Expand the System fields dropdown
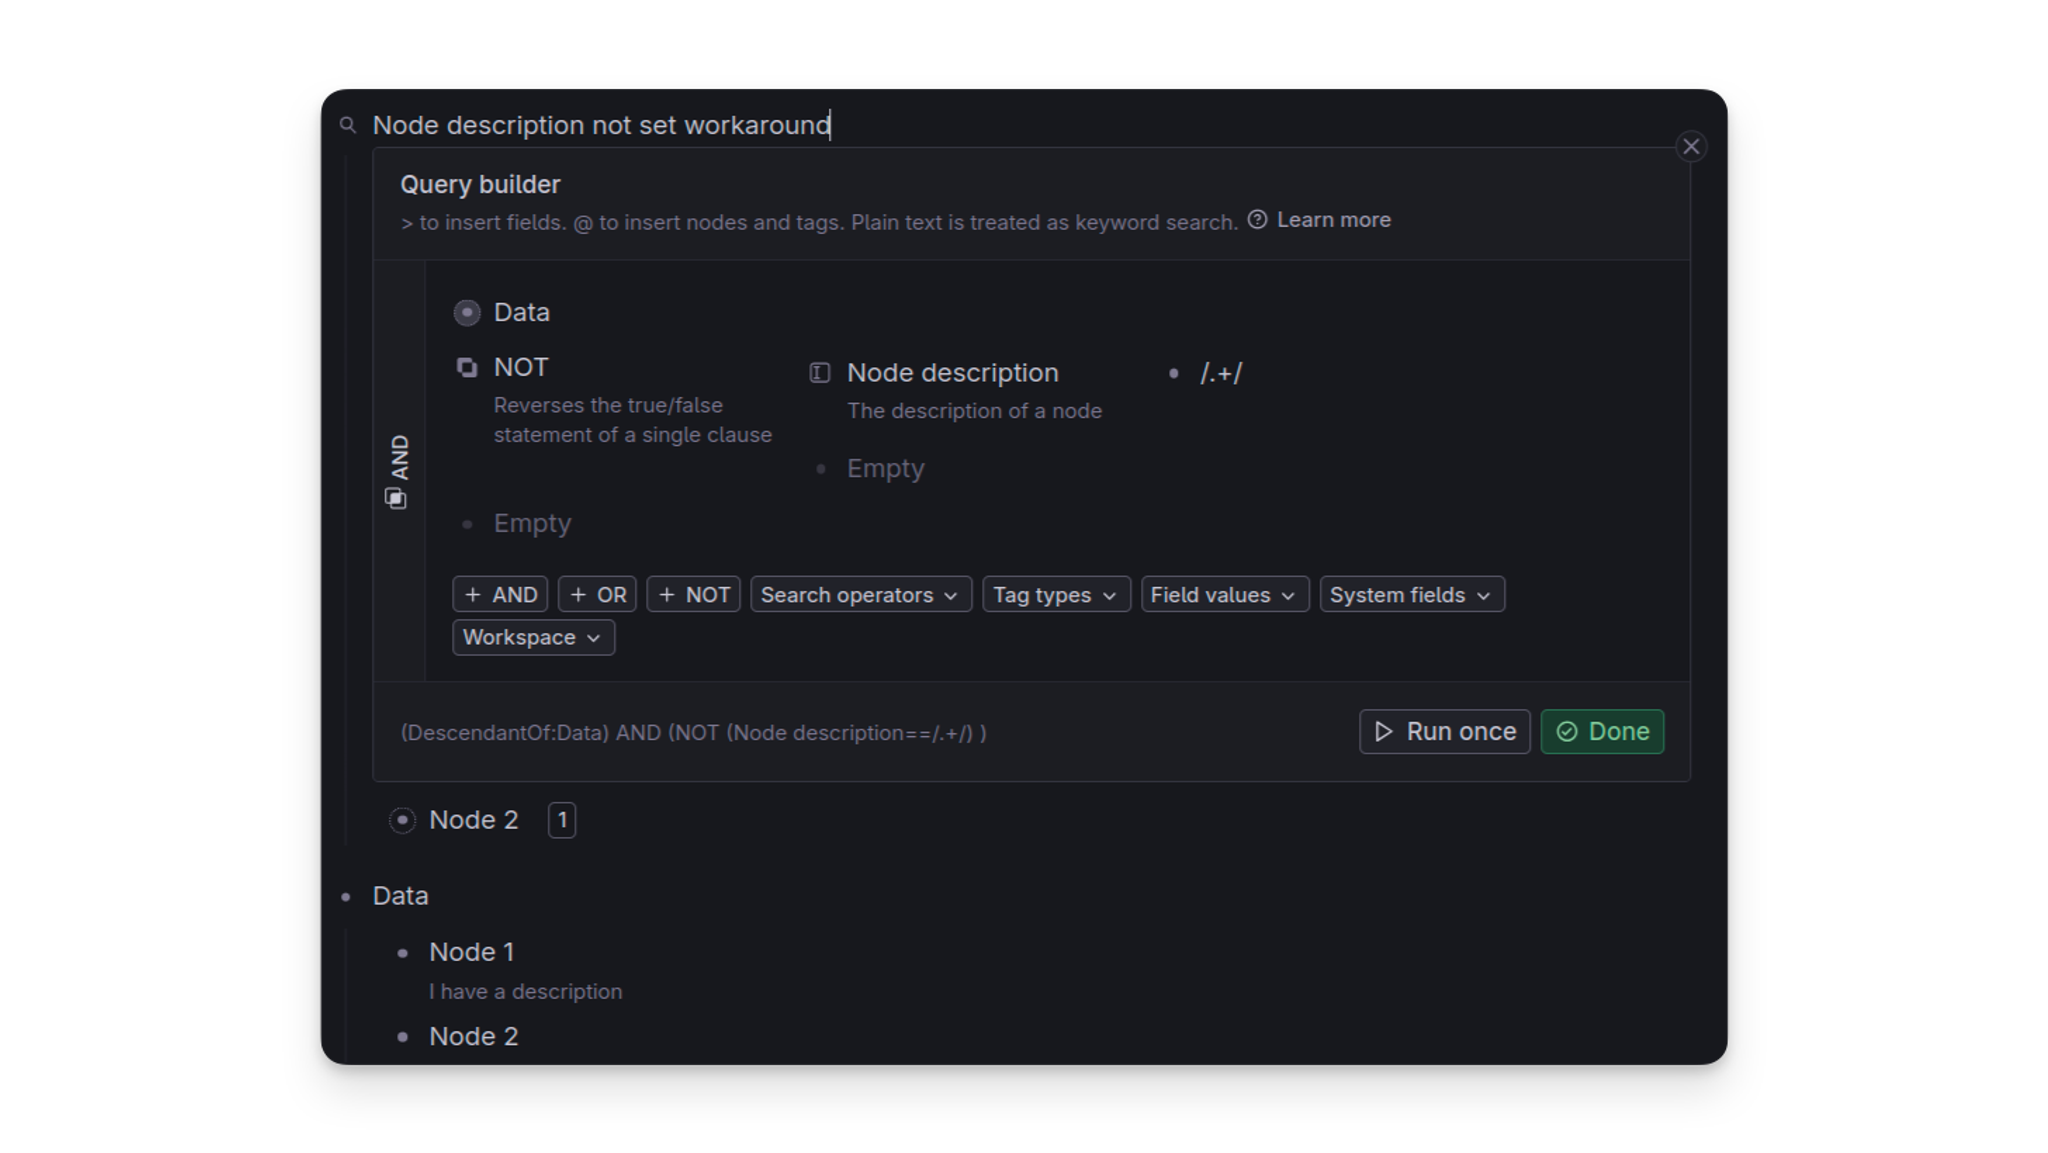Viewport: 2048px width, 1153px height. pyautogui.click(x=1411, y=594)
